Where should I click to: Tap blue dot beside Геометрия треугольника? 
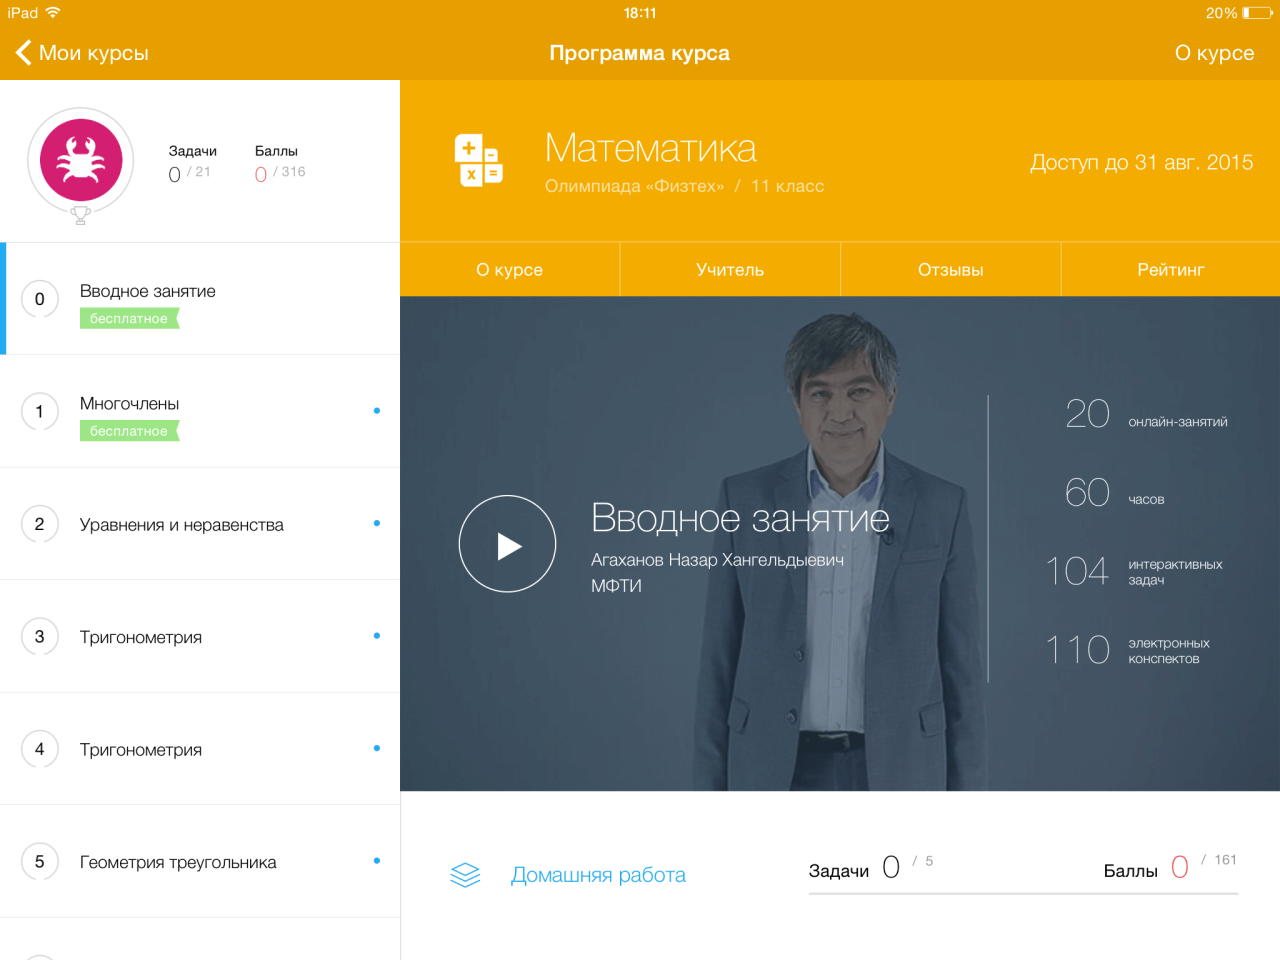[377, 861]
